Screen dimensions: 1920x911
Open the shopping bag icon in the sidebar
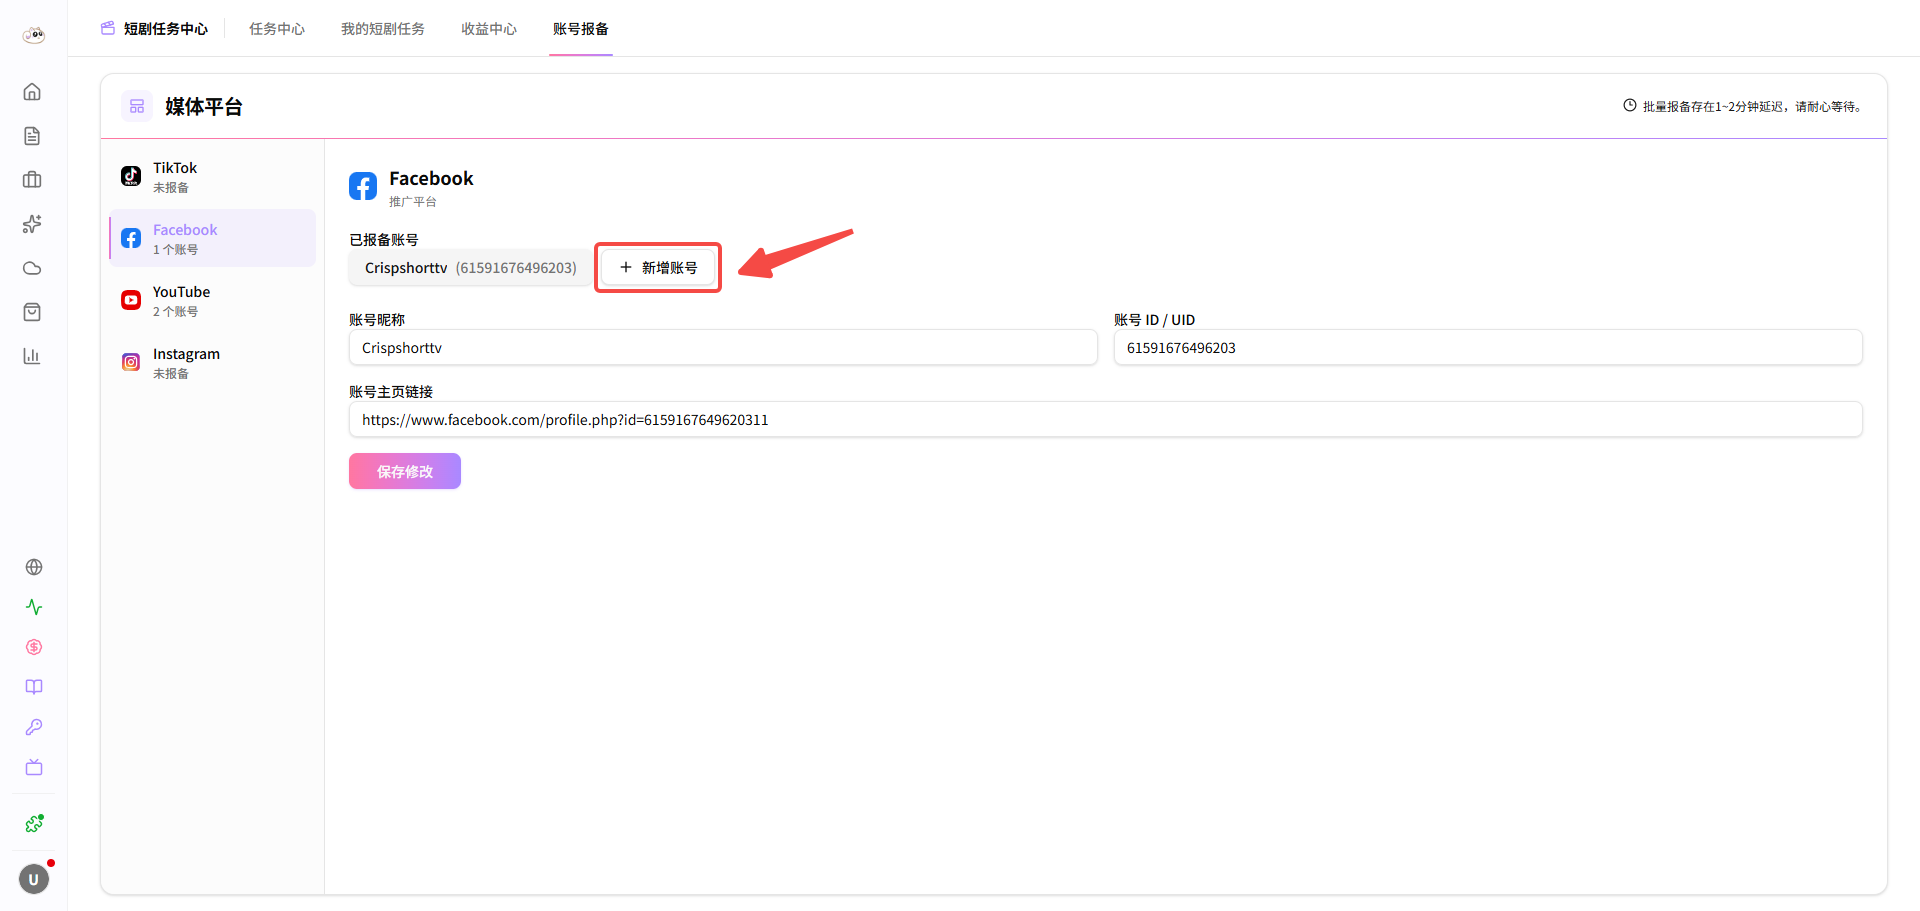click(32, 312)
